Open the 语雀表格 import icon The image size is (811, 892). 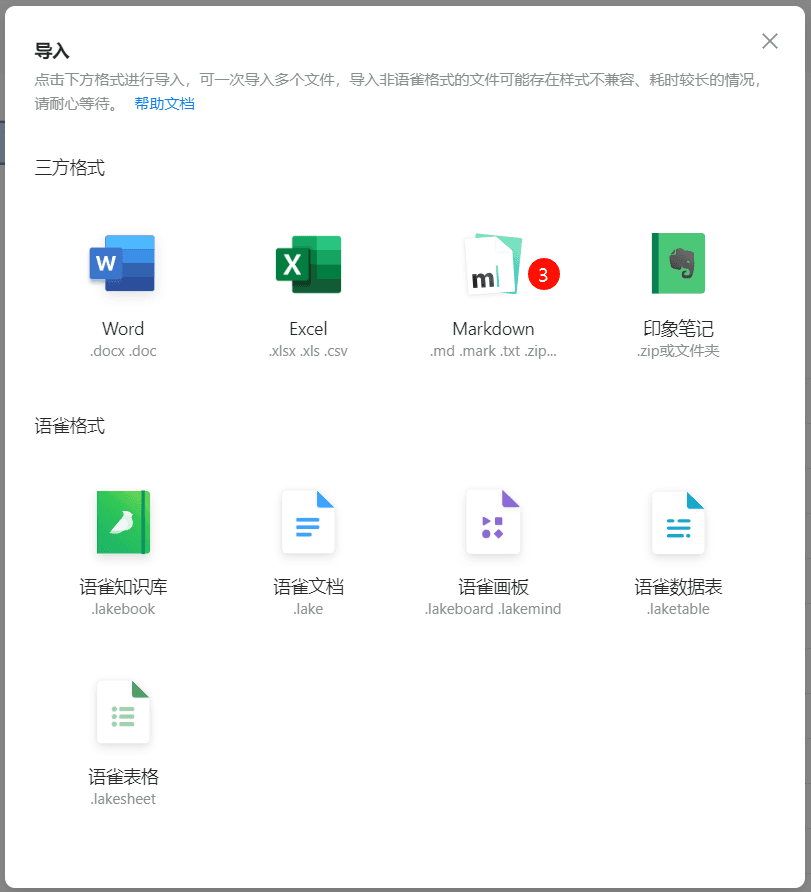[x=122, y=711]
